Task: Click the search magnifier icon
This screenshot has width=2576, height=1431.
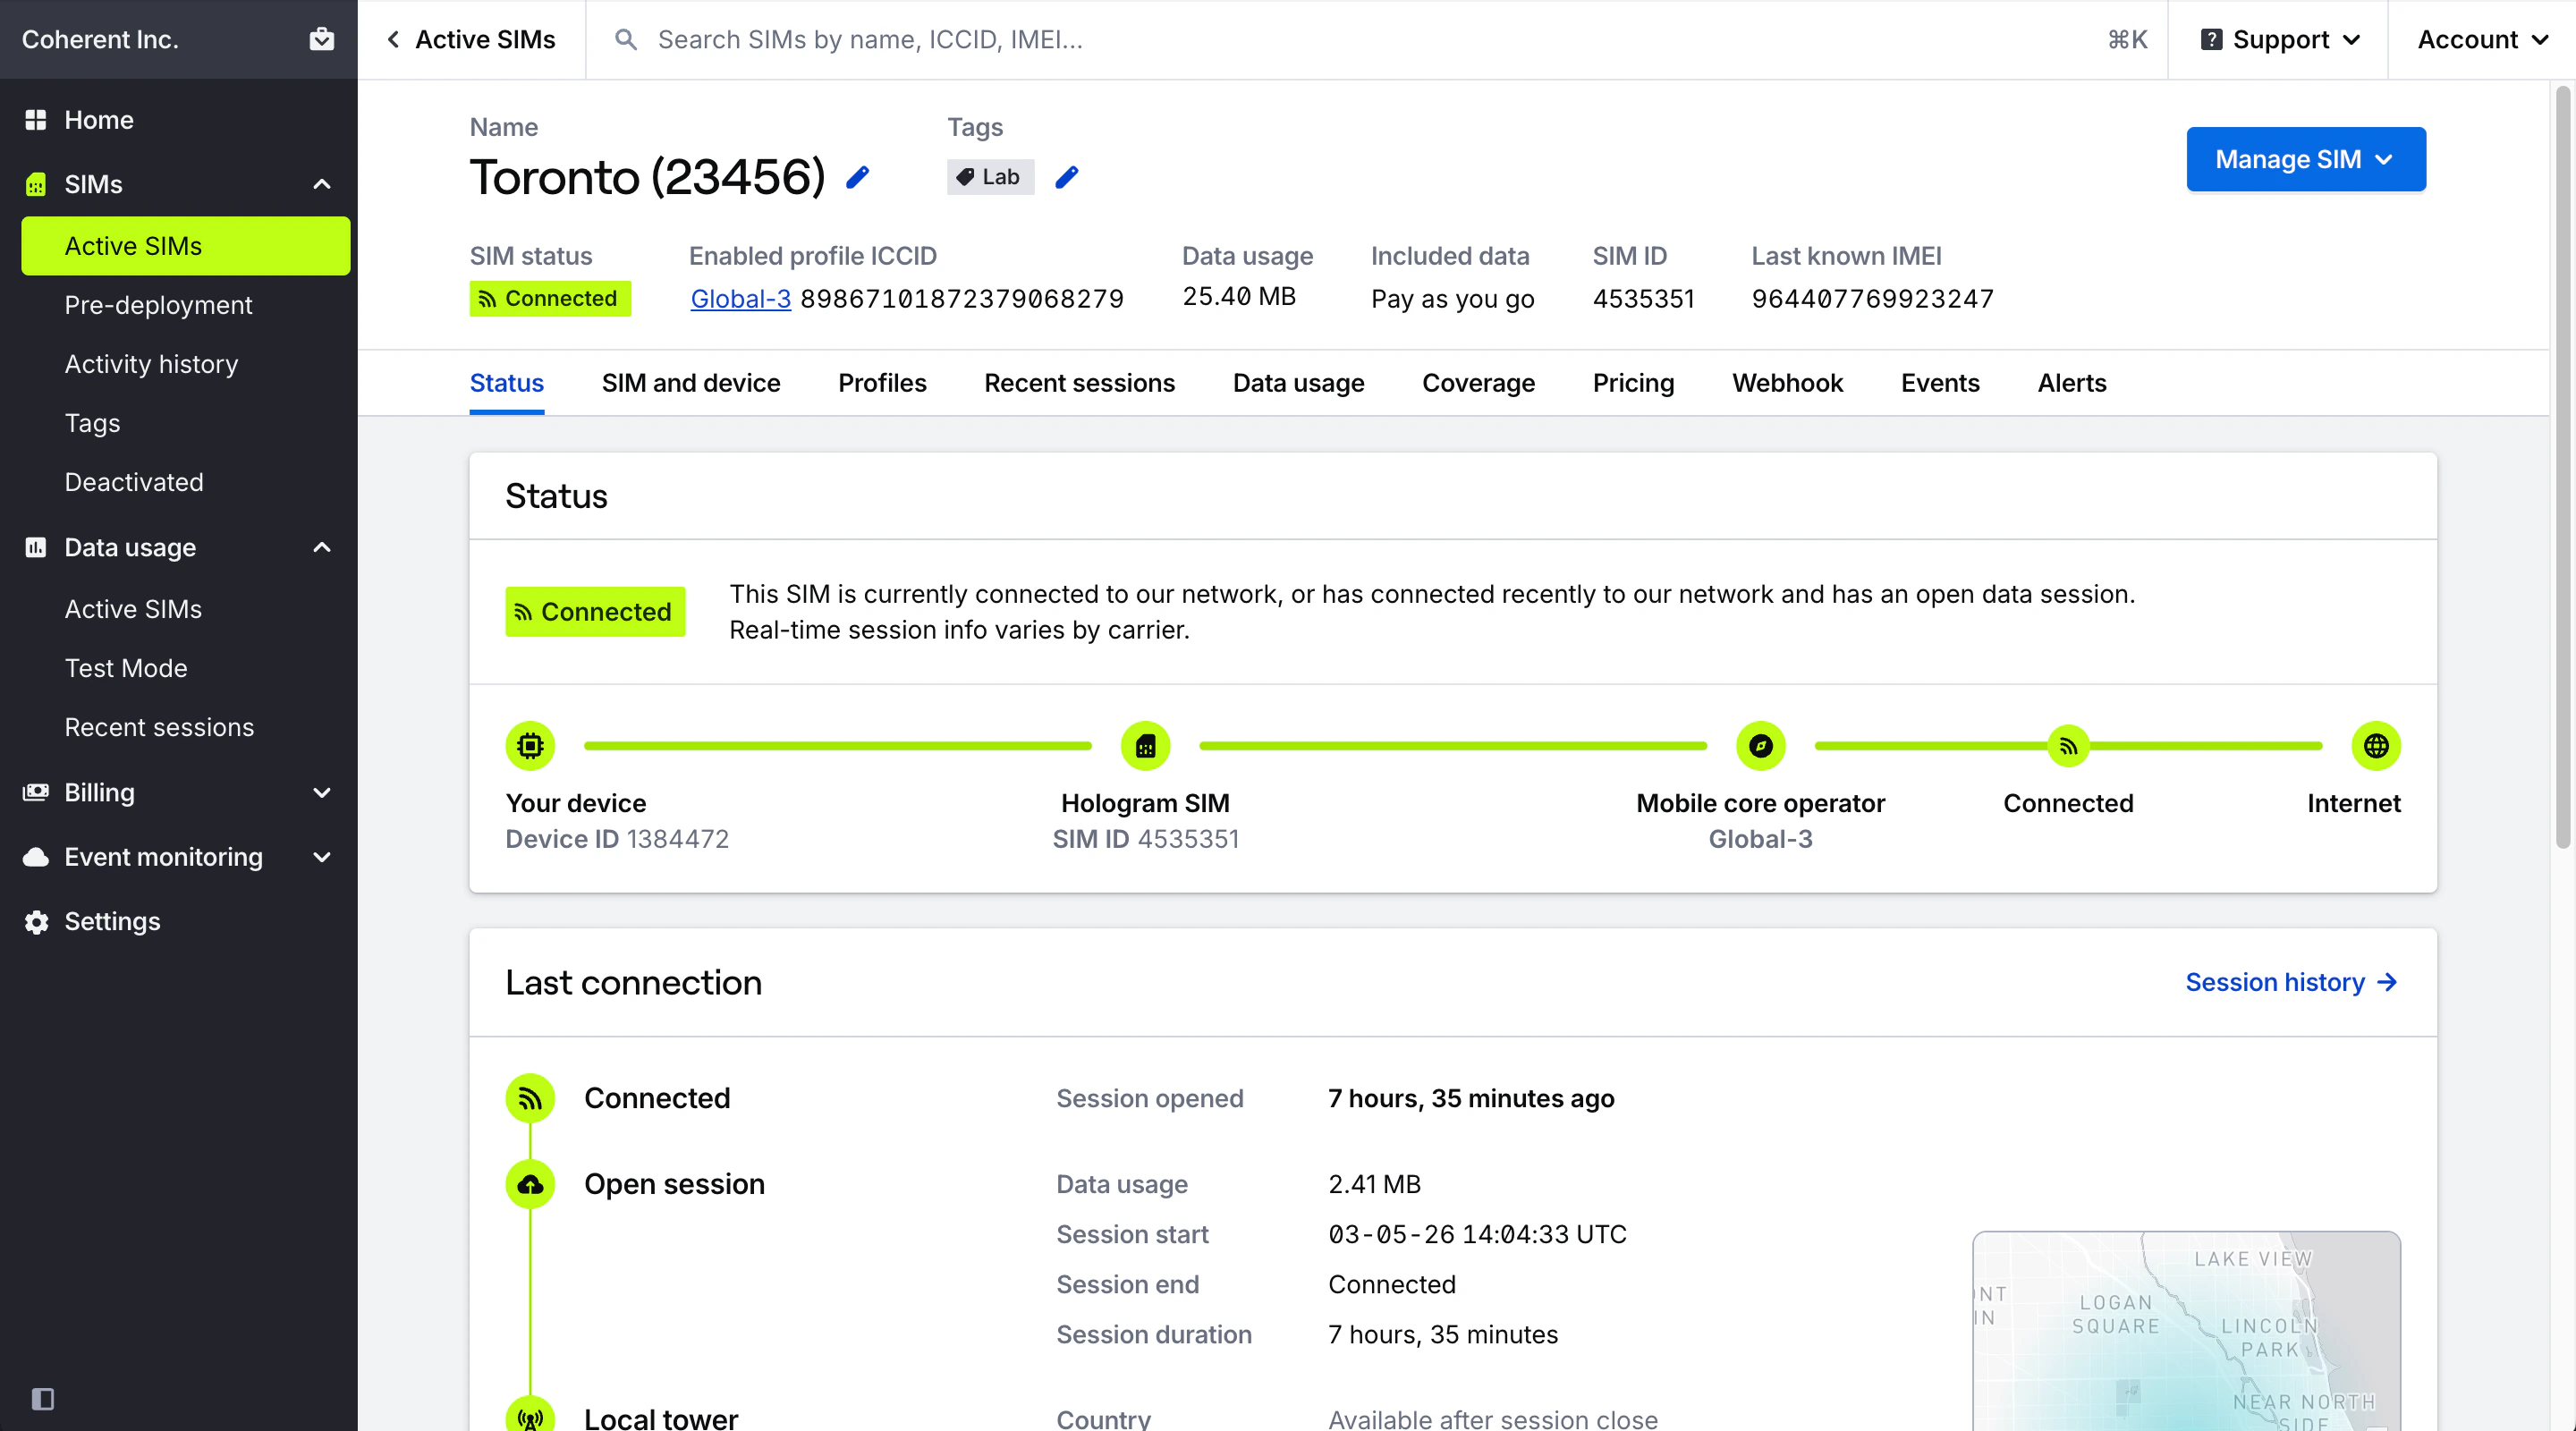Action: pos(626,39)
